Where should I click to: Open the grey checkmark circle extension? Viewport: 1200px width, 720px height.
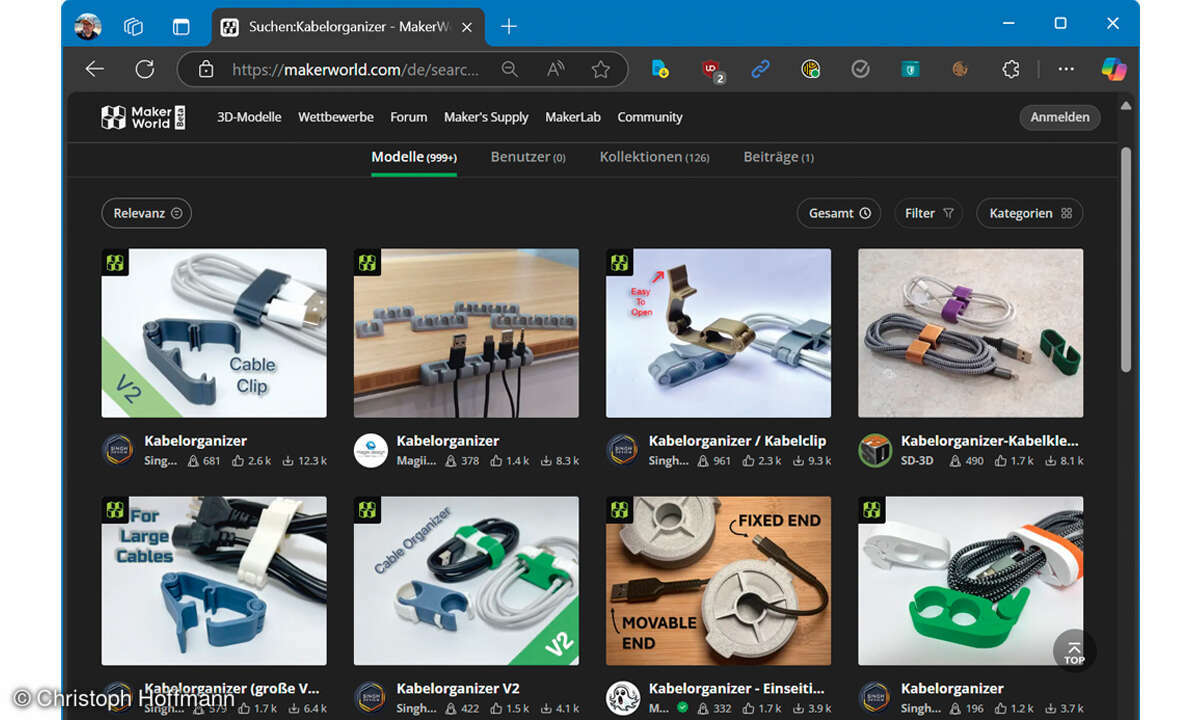[860, 69]
